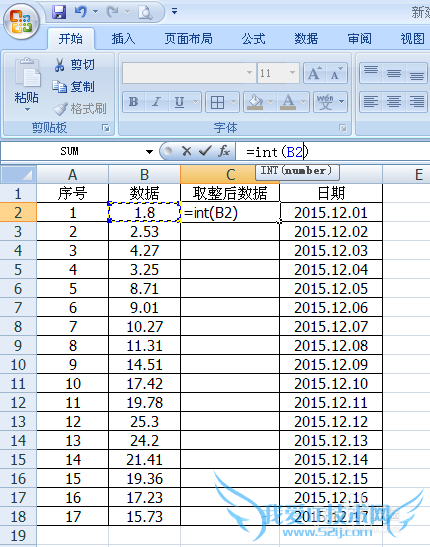Viewport: 430px width, 547px height.
Task: Cancel formula entry with X icon
Action: 187,151
